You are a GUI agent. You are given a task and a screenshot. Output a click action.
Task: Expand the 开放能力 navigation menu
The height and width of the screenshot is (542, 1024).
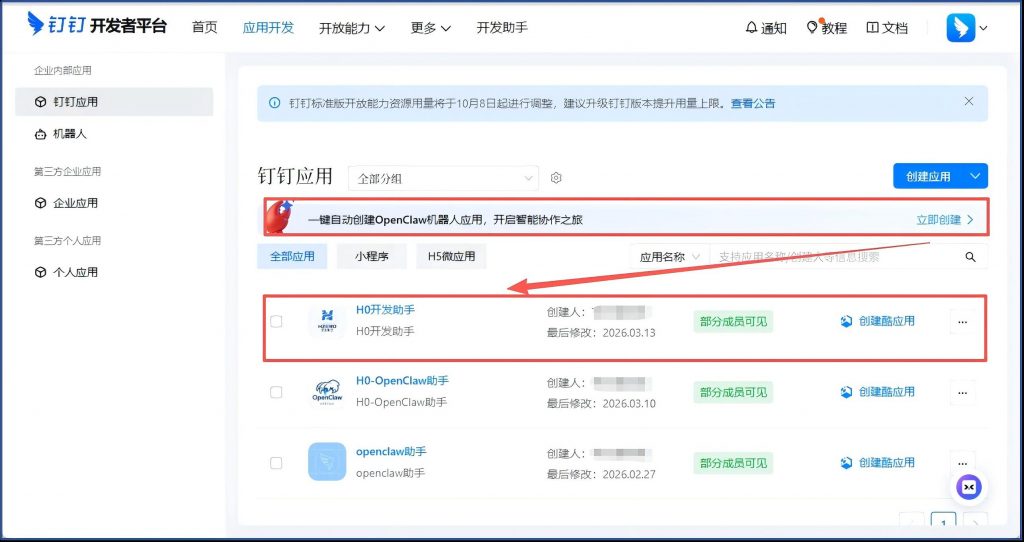coord(352,28)
